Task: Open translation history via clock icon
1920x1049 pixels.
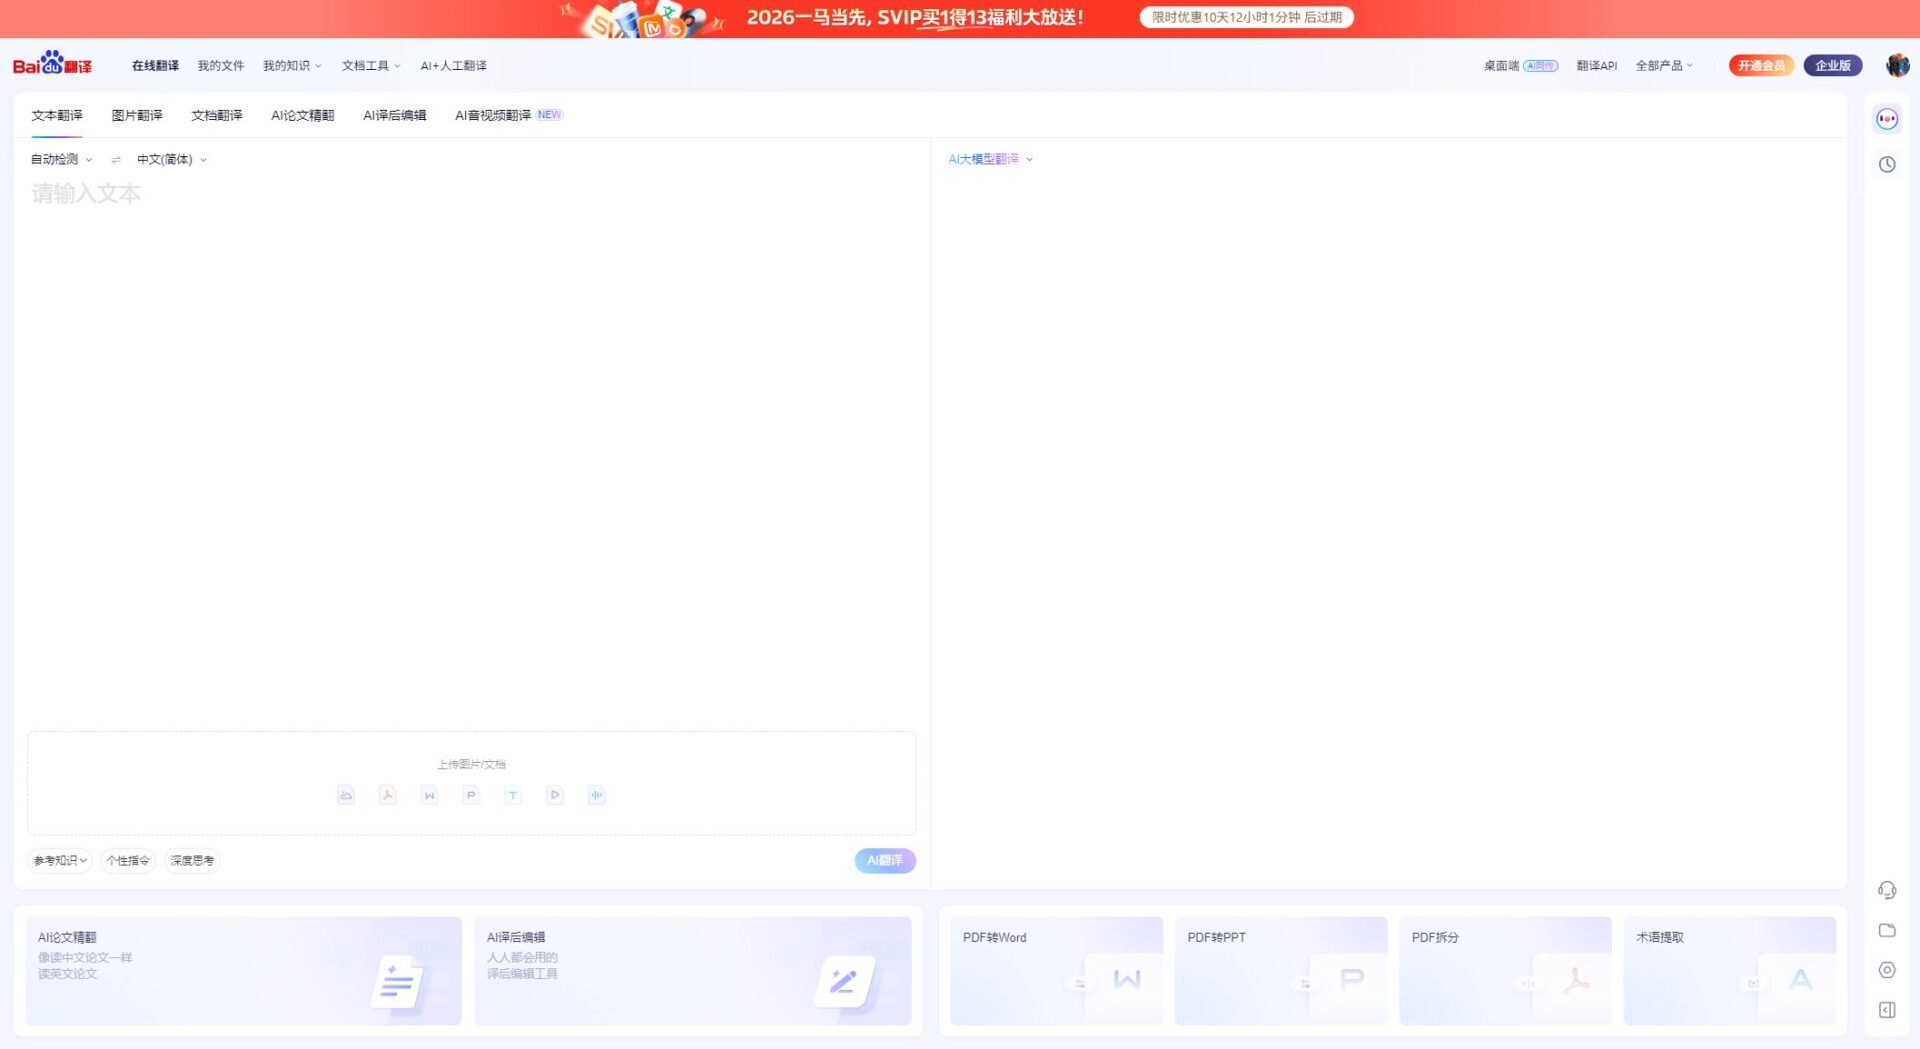Action: coord(1886,164)
